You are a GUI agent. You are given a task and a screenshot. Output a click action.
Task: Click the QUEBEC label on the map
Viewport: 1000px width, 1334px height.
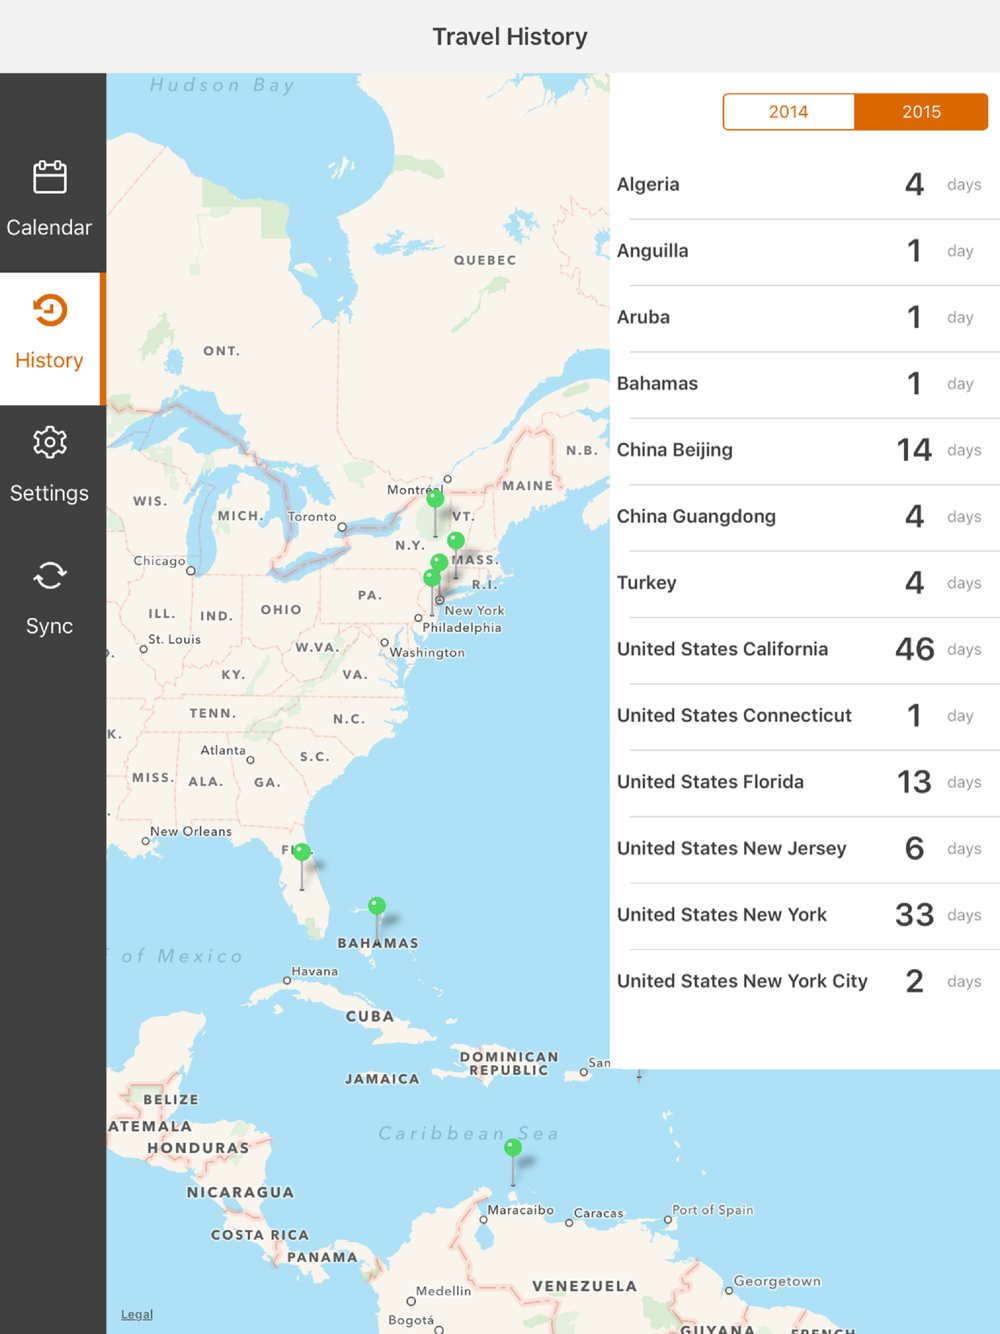[x=485, y=260]
